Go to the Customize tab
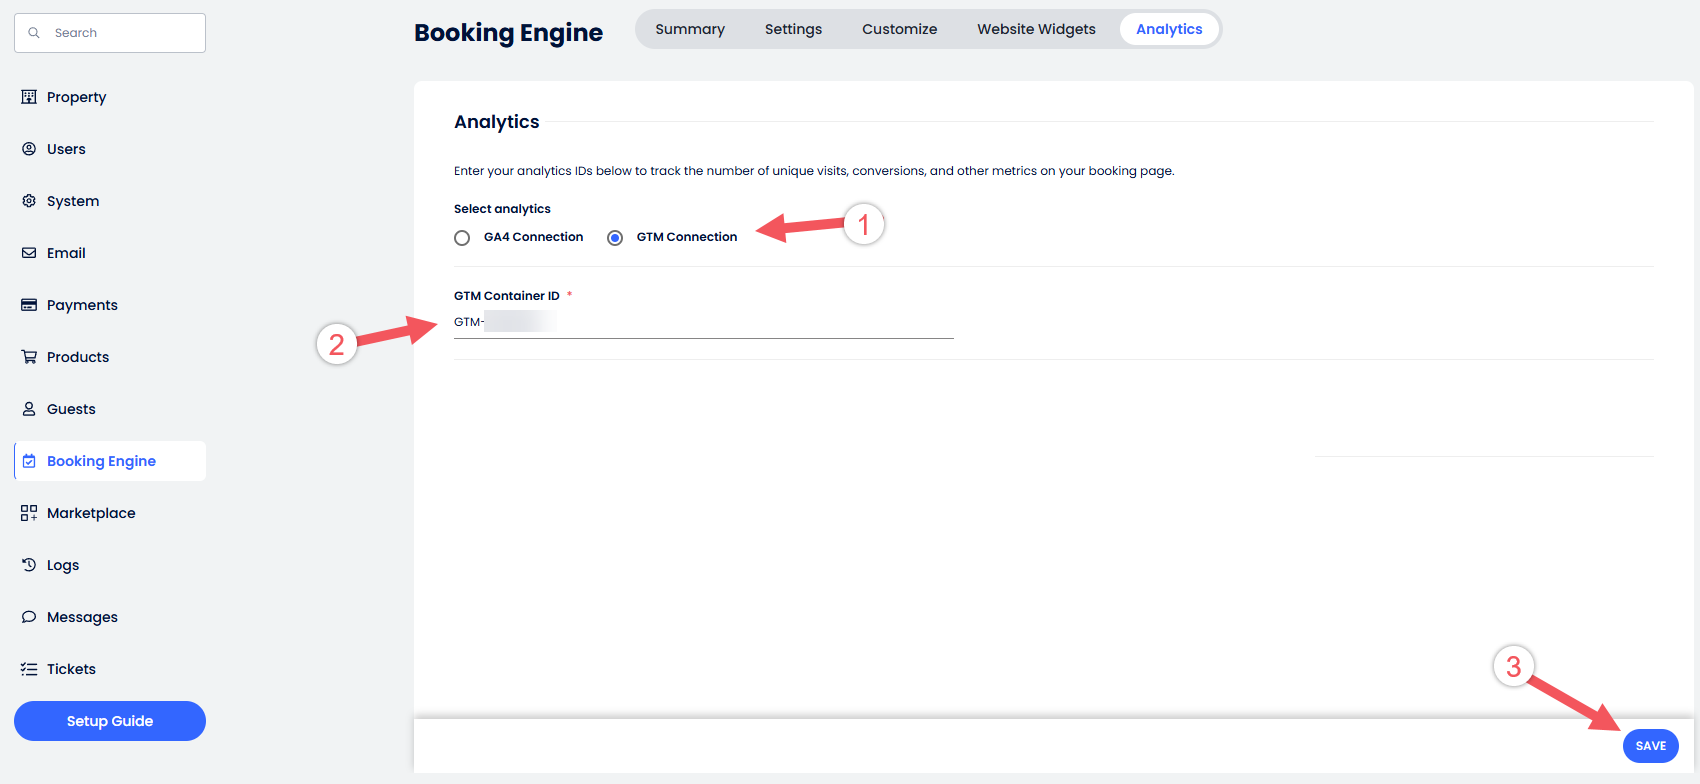Viewport: 1700px width, 784px height. (899, 29)
